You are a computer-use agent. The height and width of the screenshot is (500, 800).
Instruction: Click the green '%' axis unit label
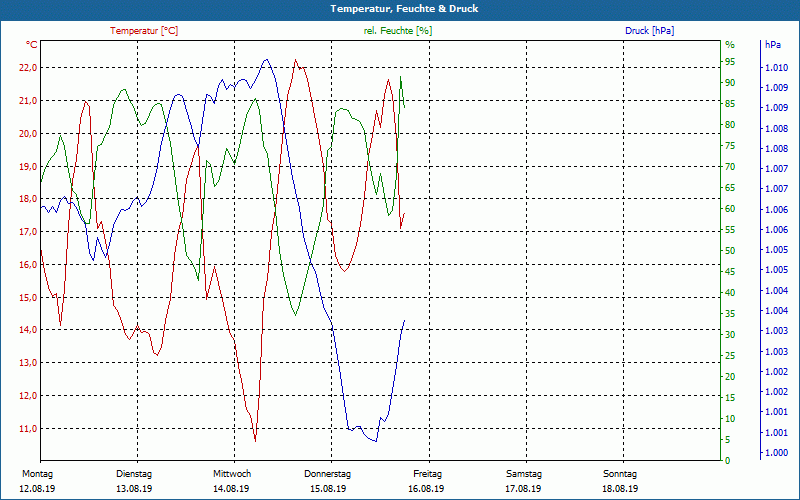[x=730, y=45]
